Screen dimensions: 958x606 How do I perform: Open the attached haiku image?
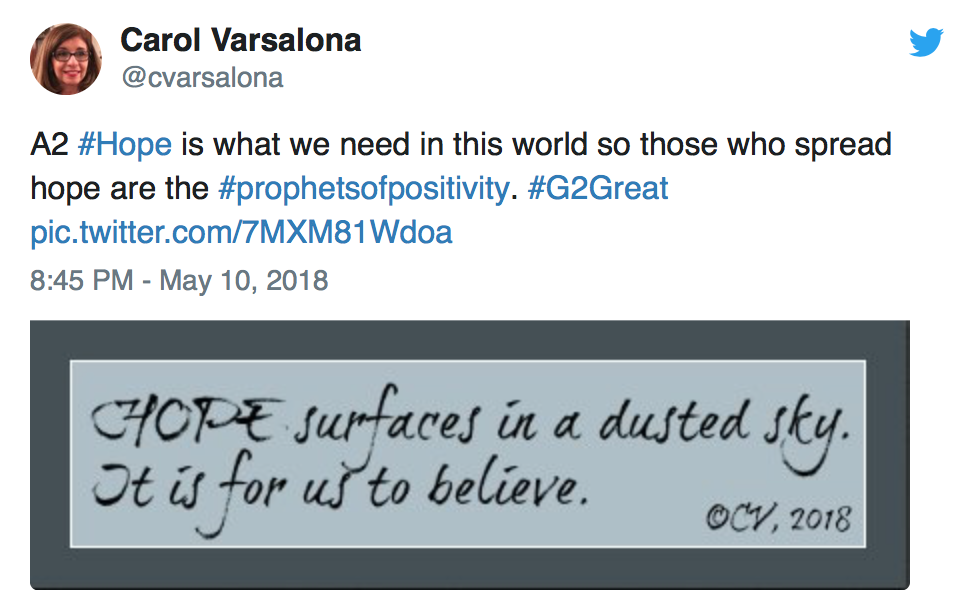pyautogui.click(x=470, y=454)
